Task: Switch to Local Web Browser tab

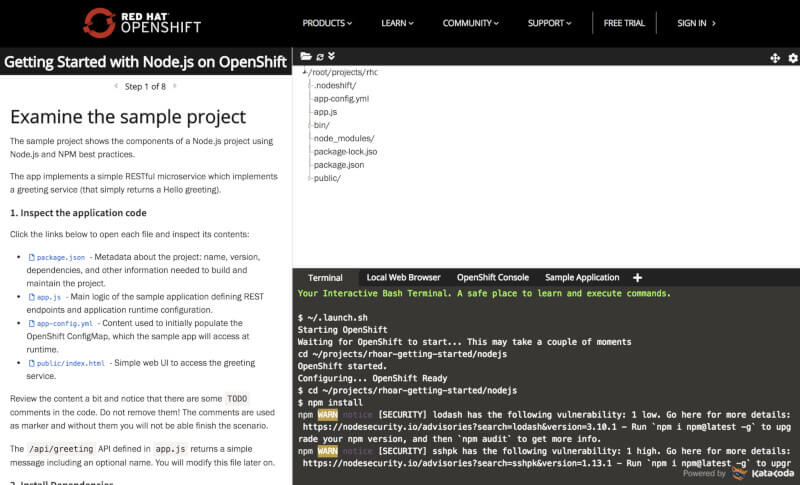Action: click(x=403, y=277)
